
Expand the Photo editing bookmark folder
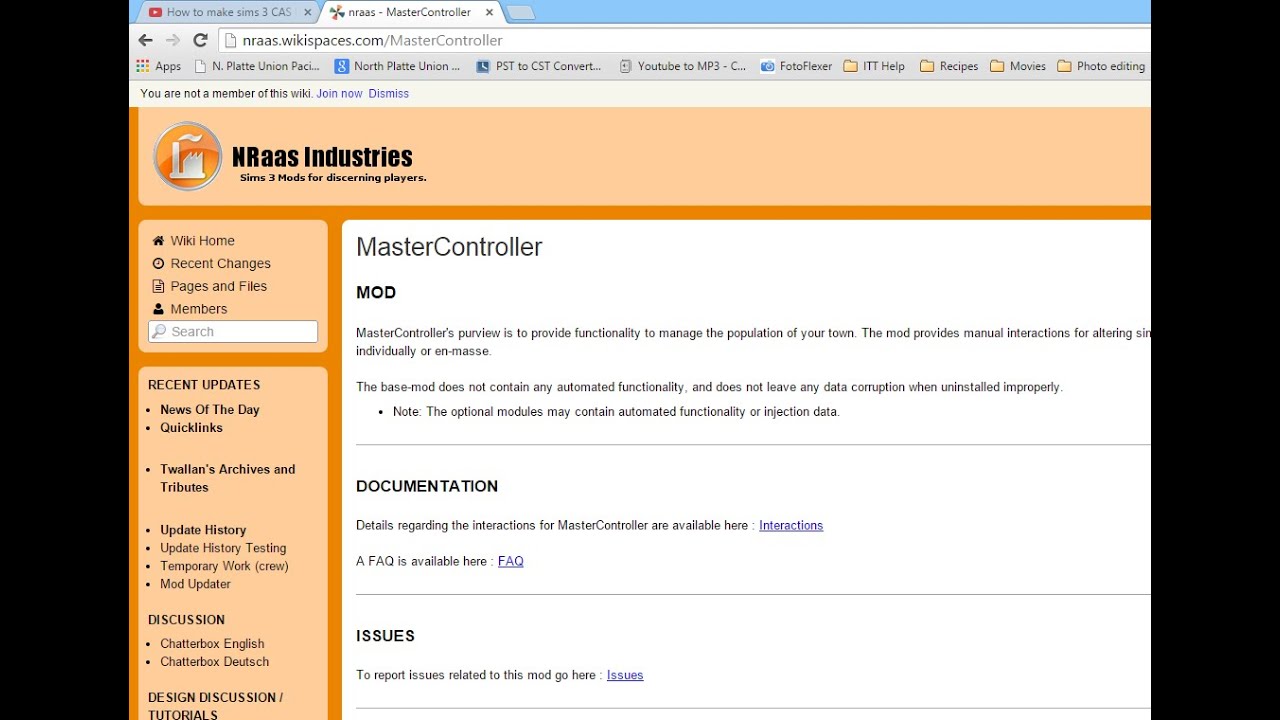1101,66
